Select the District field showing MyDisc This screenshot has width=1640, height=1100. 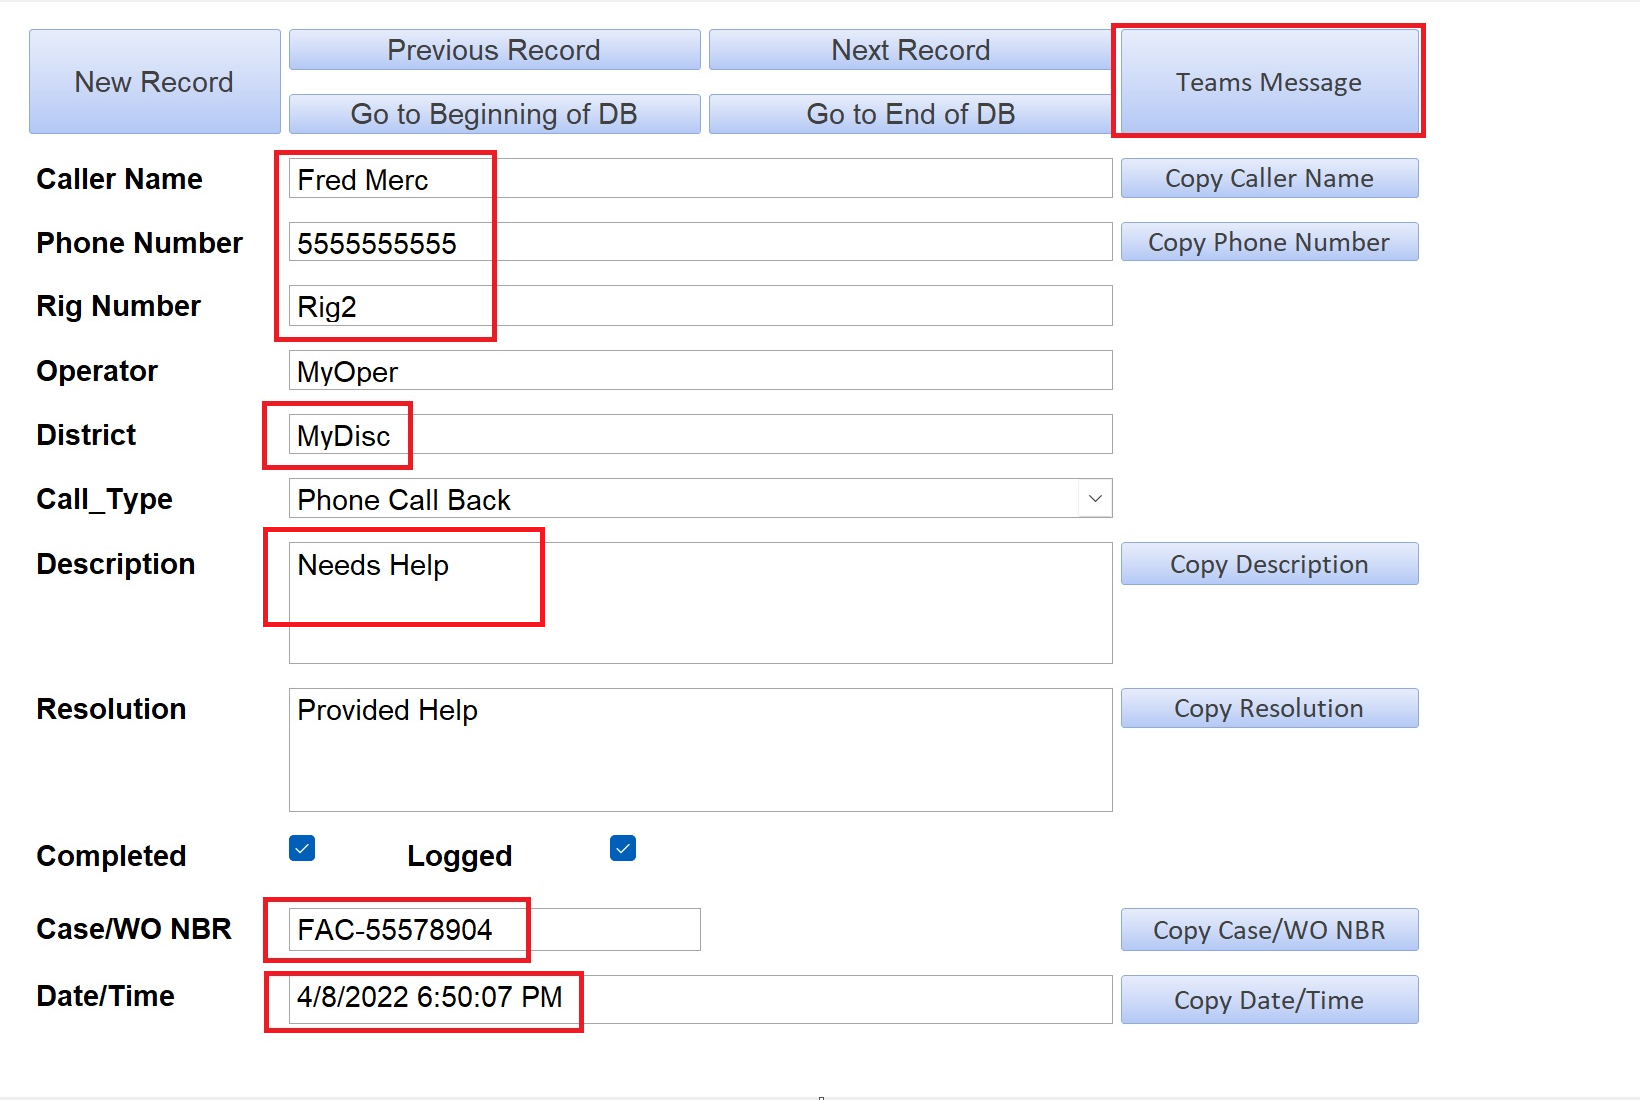click(700, 434)
